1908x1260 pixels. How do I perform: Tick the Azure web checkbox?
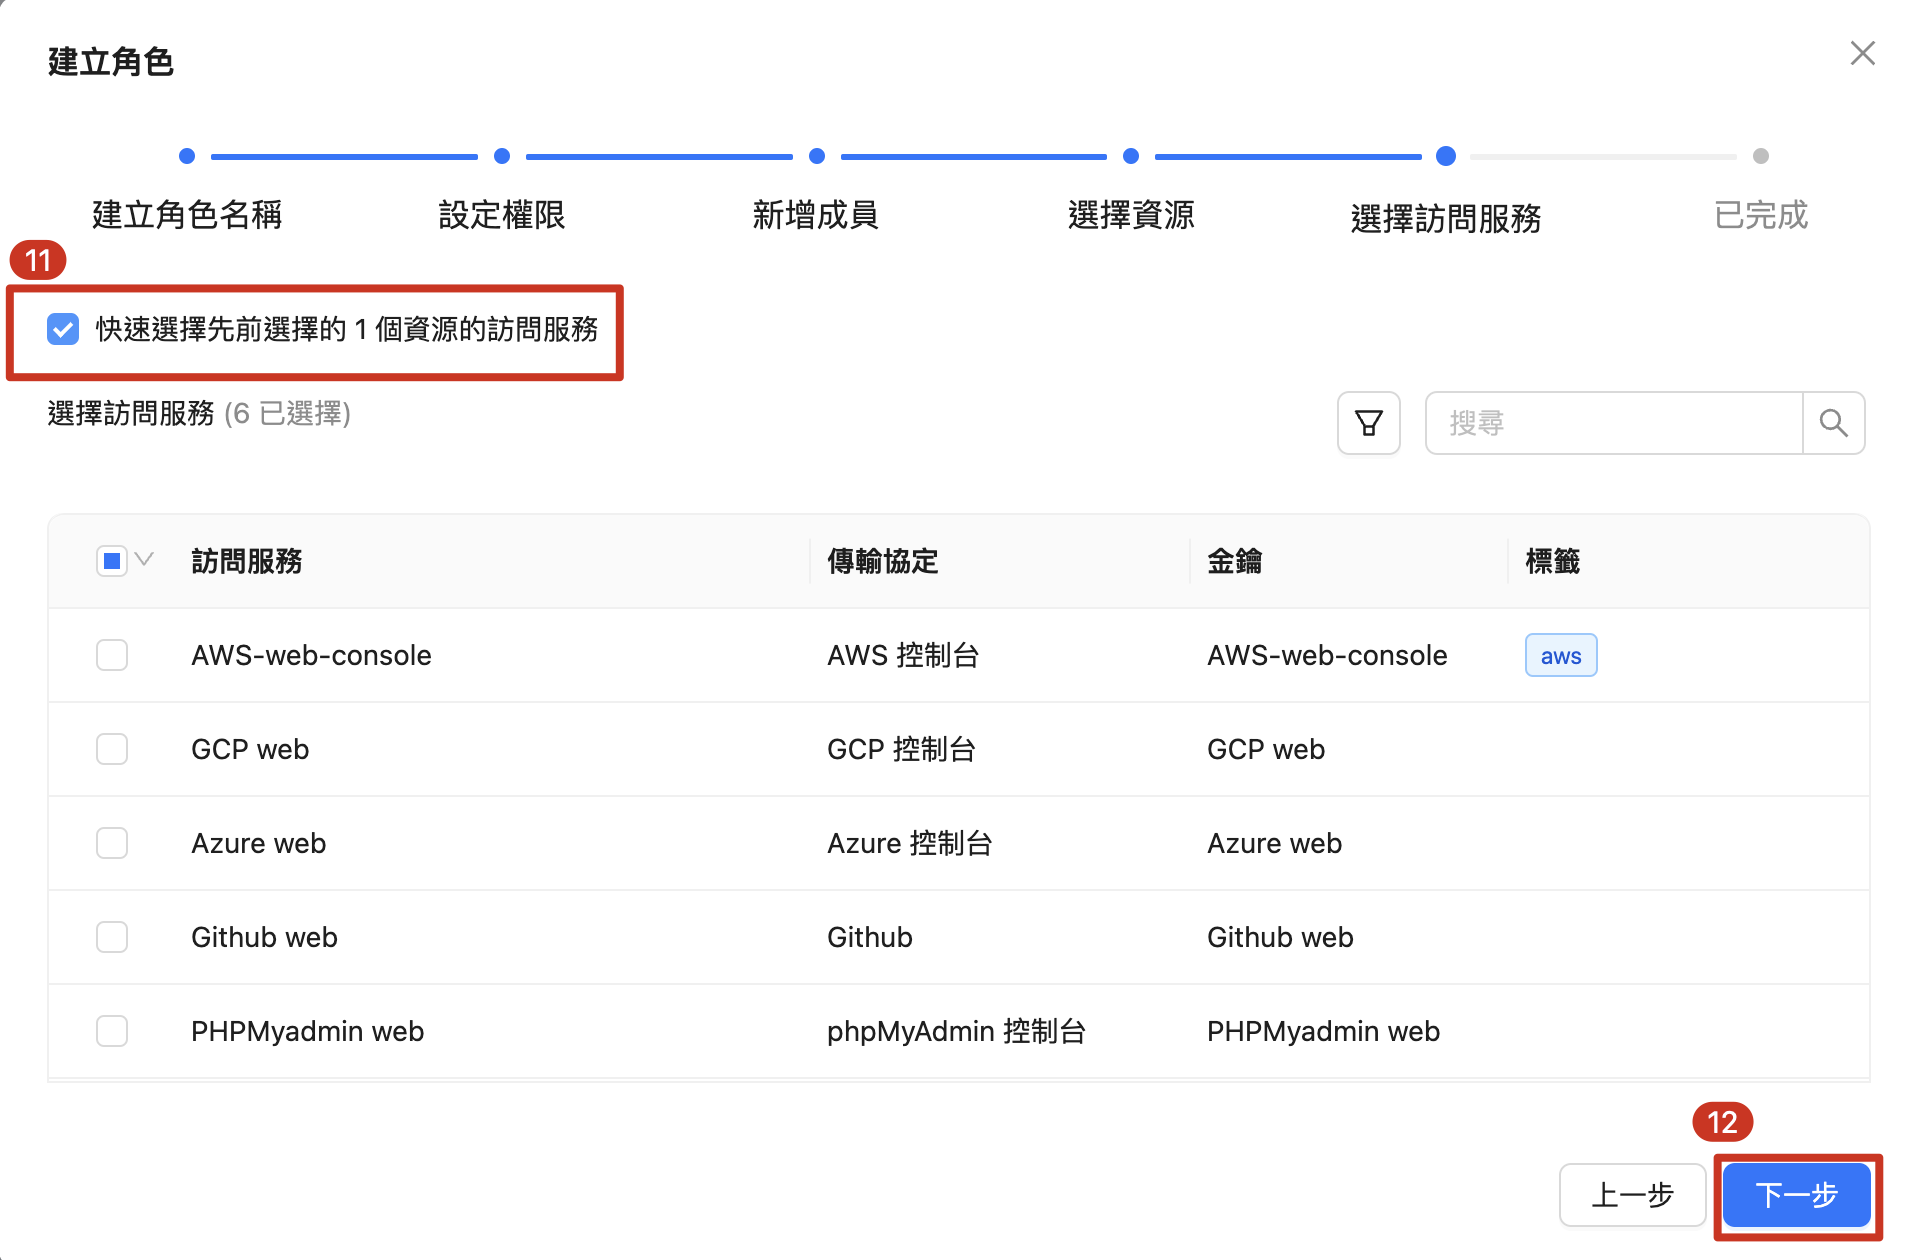coord(112,843)
